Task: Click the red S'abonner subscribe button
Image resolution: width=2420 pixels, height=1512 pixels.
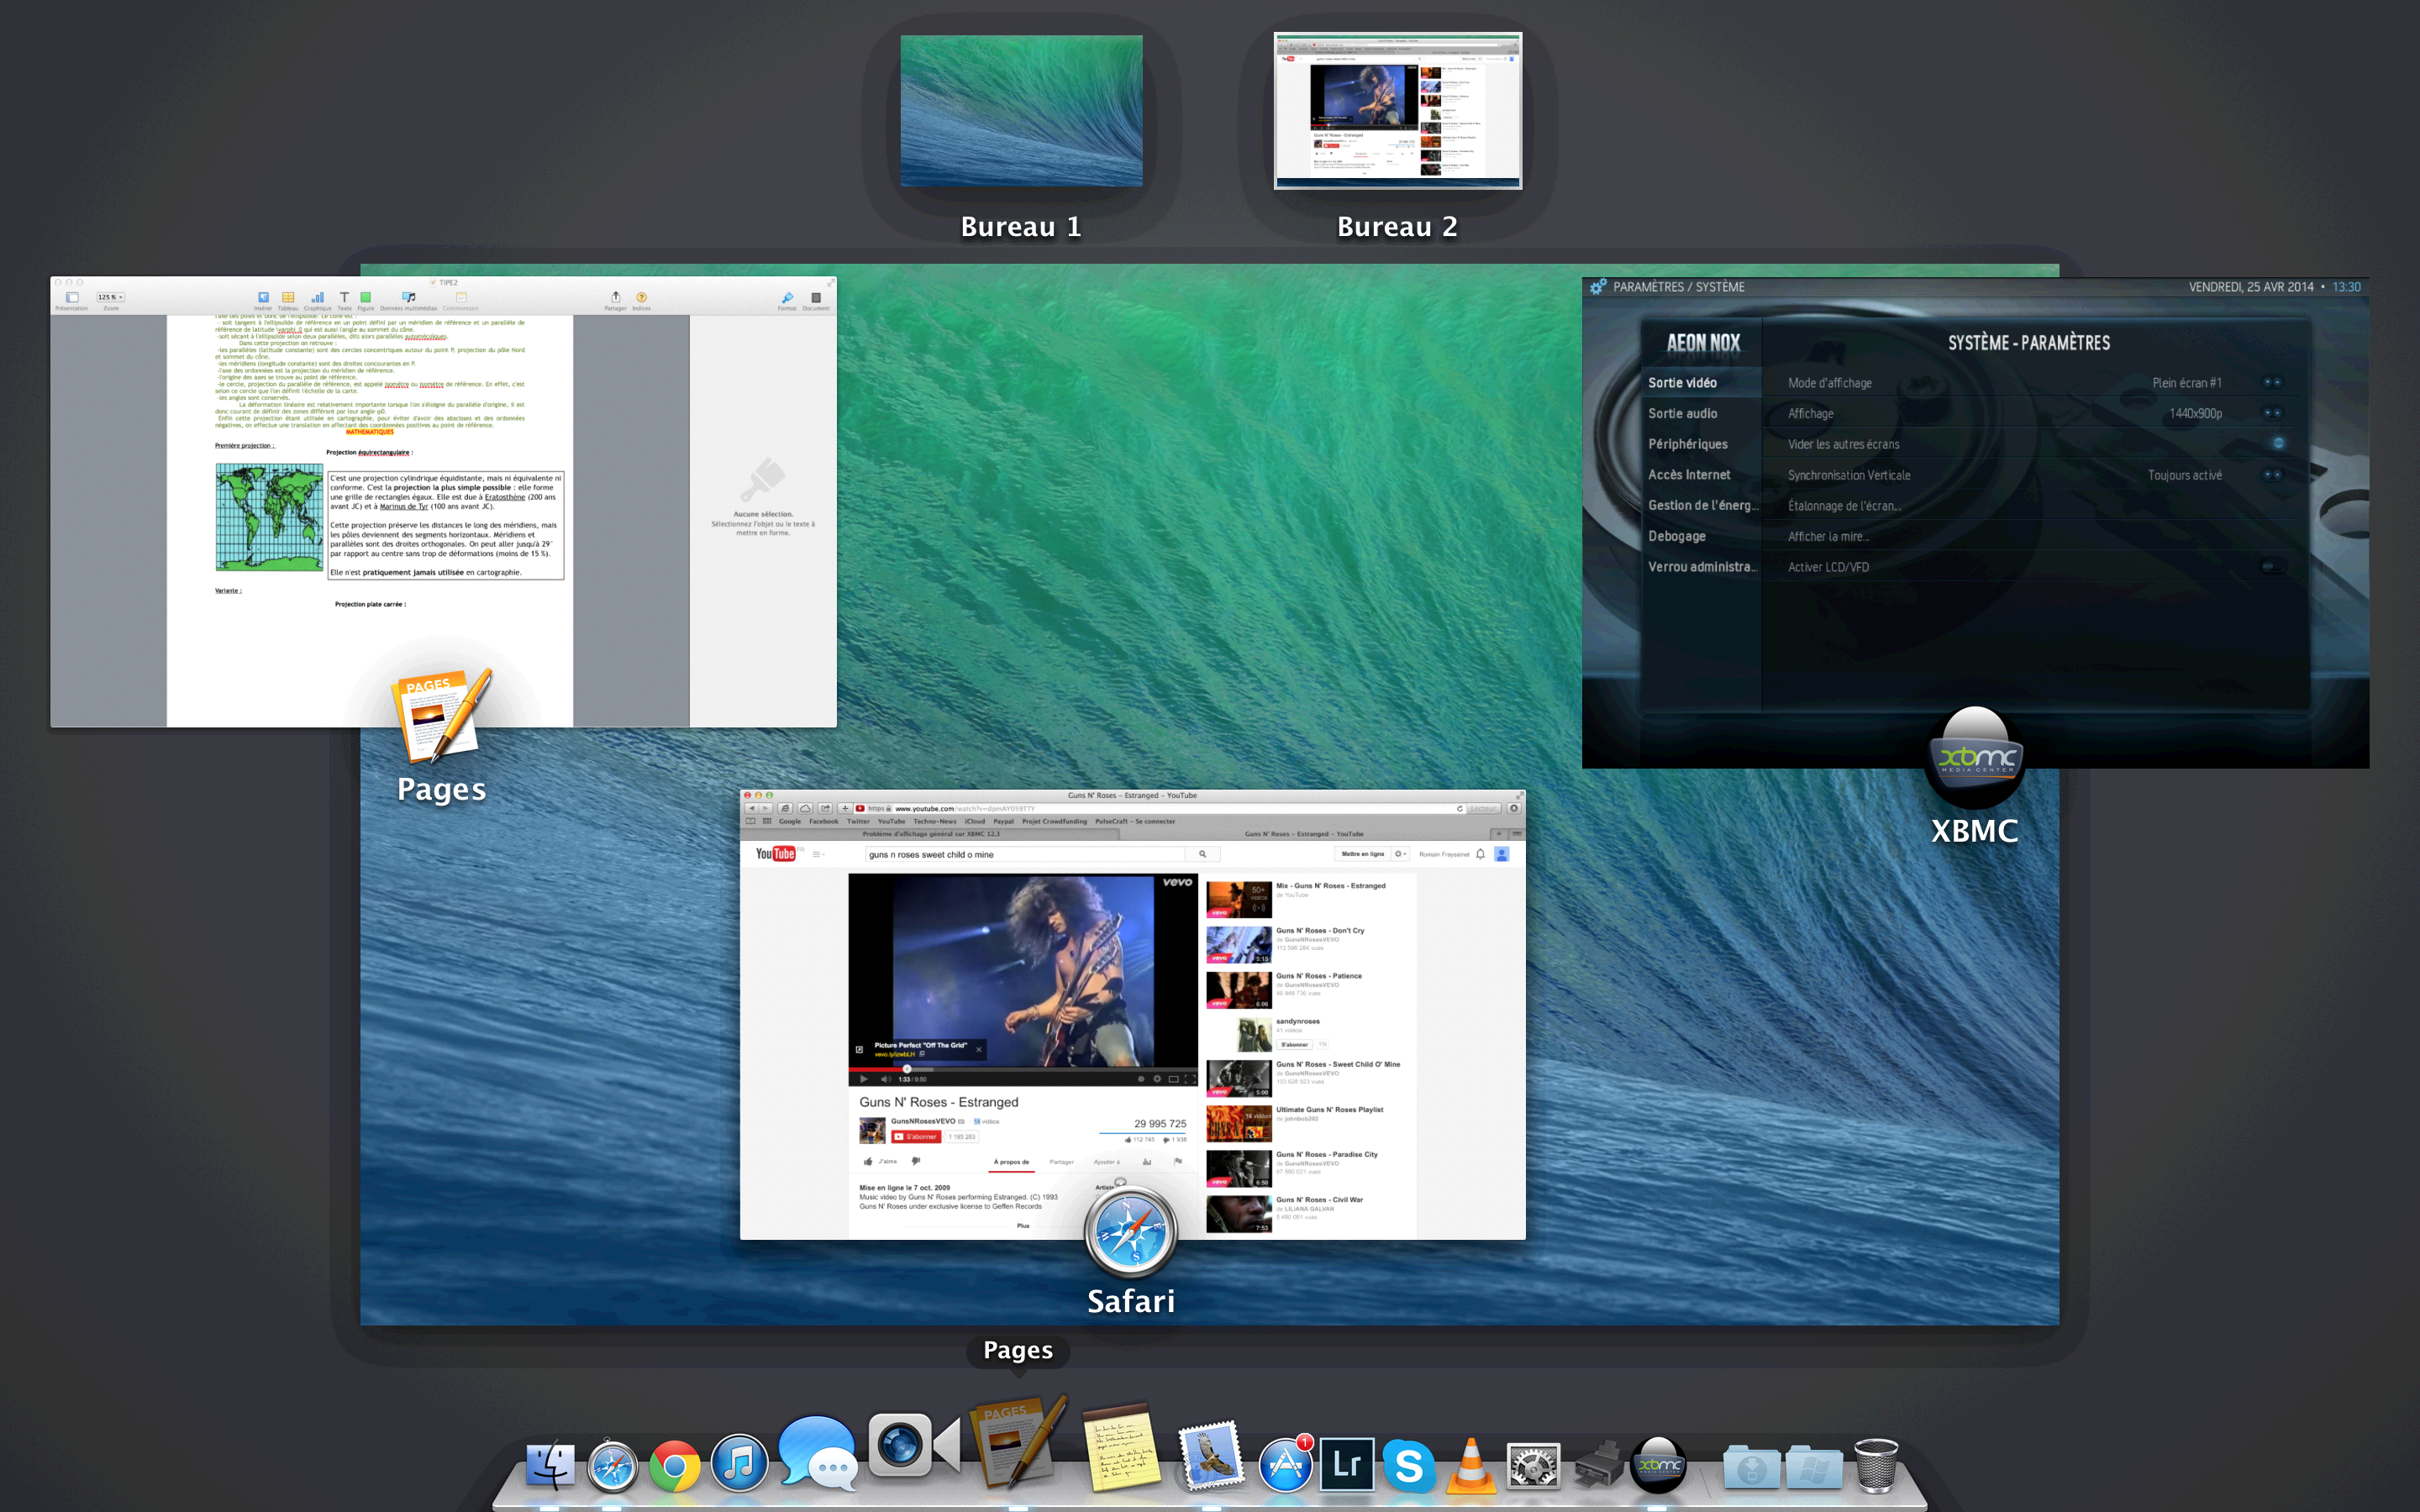Action: coord(916,1136)
